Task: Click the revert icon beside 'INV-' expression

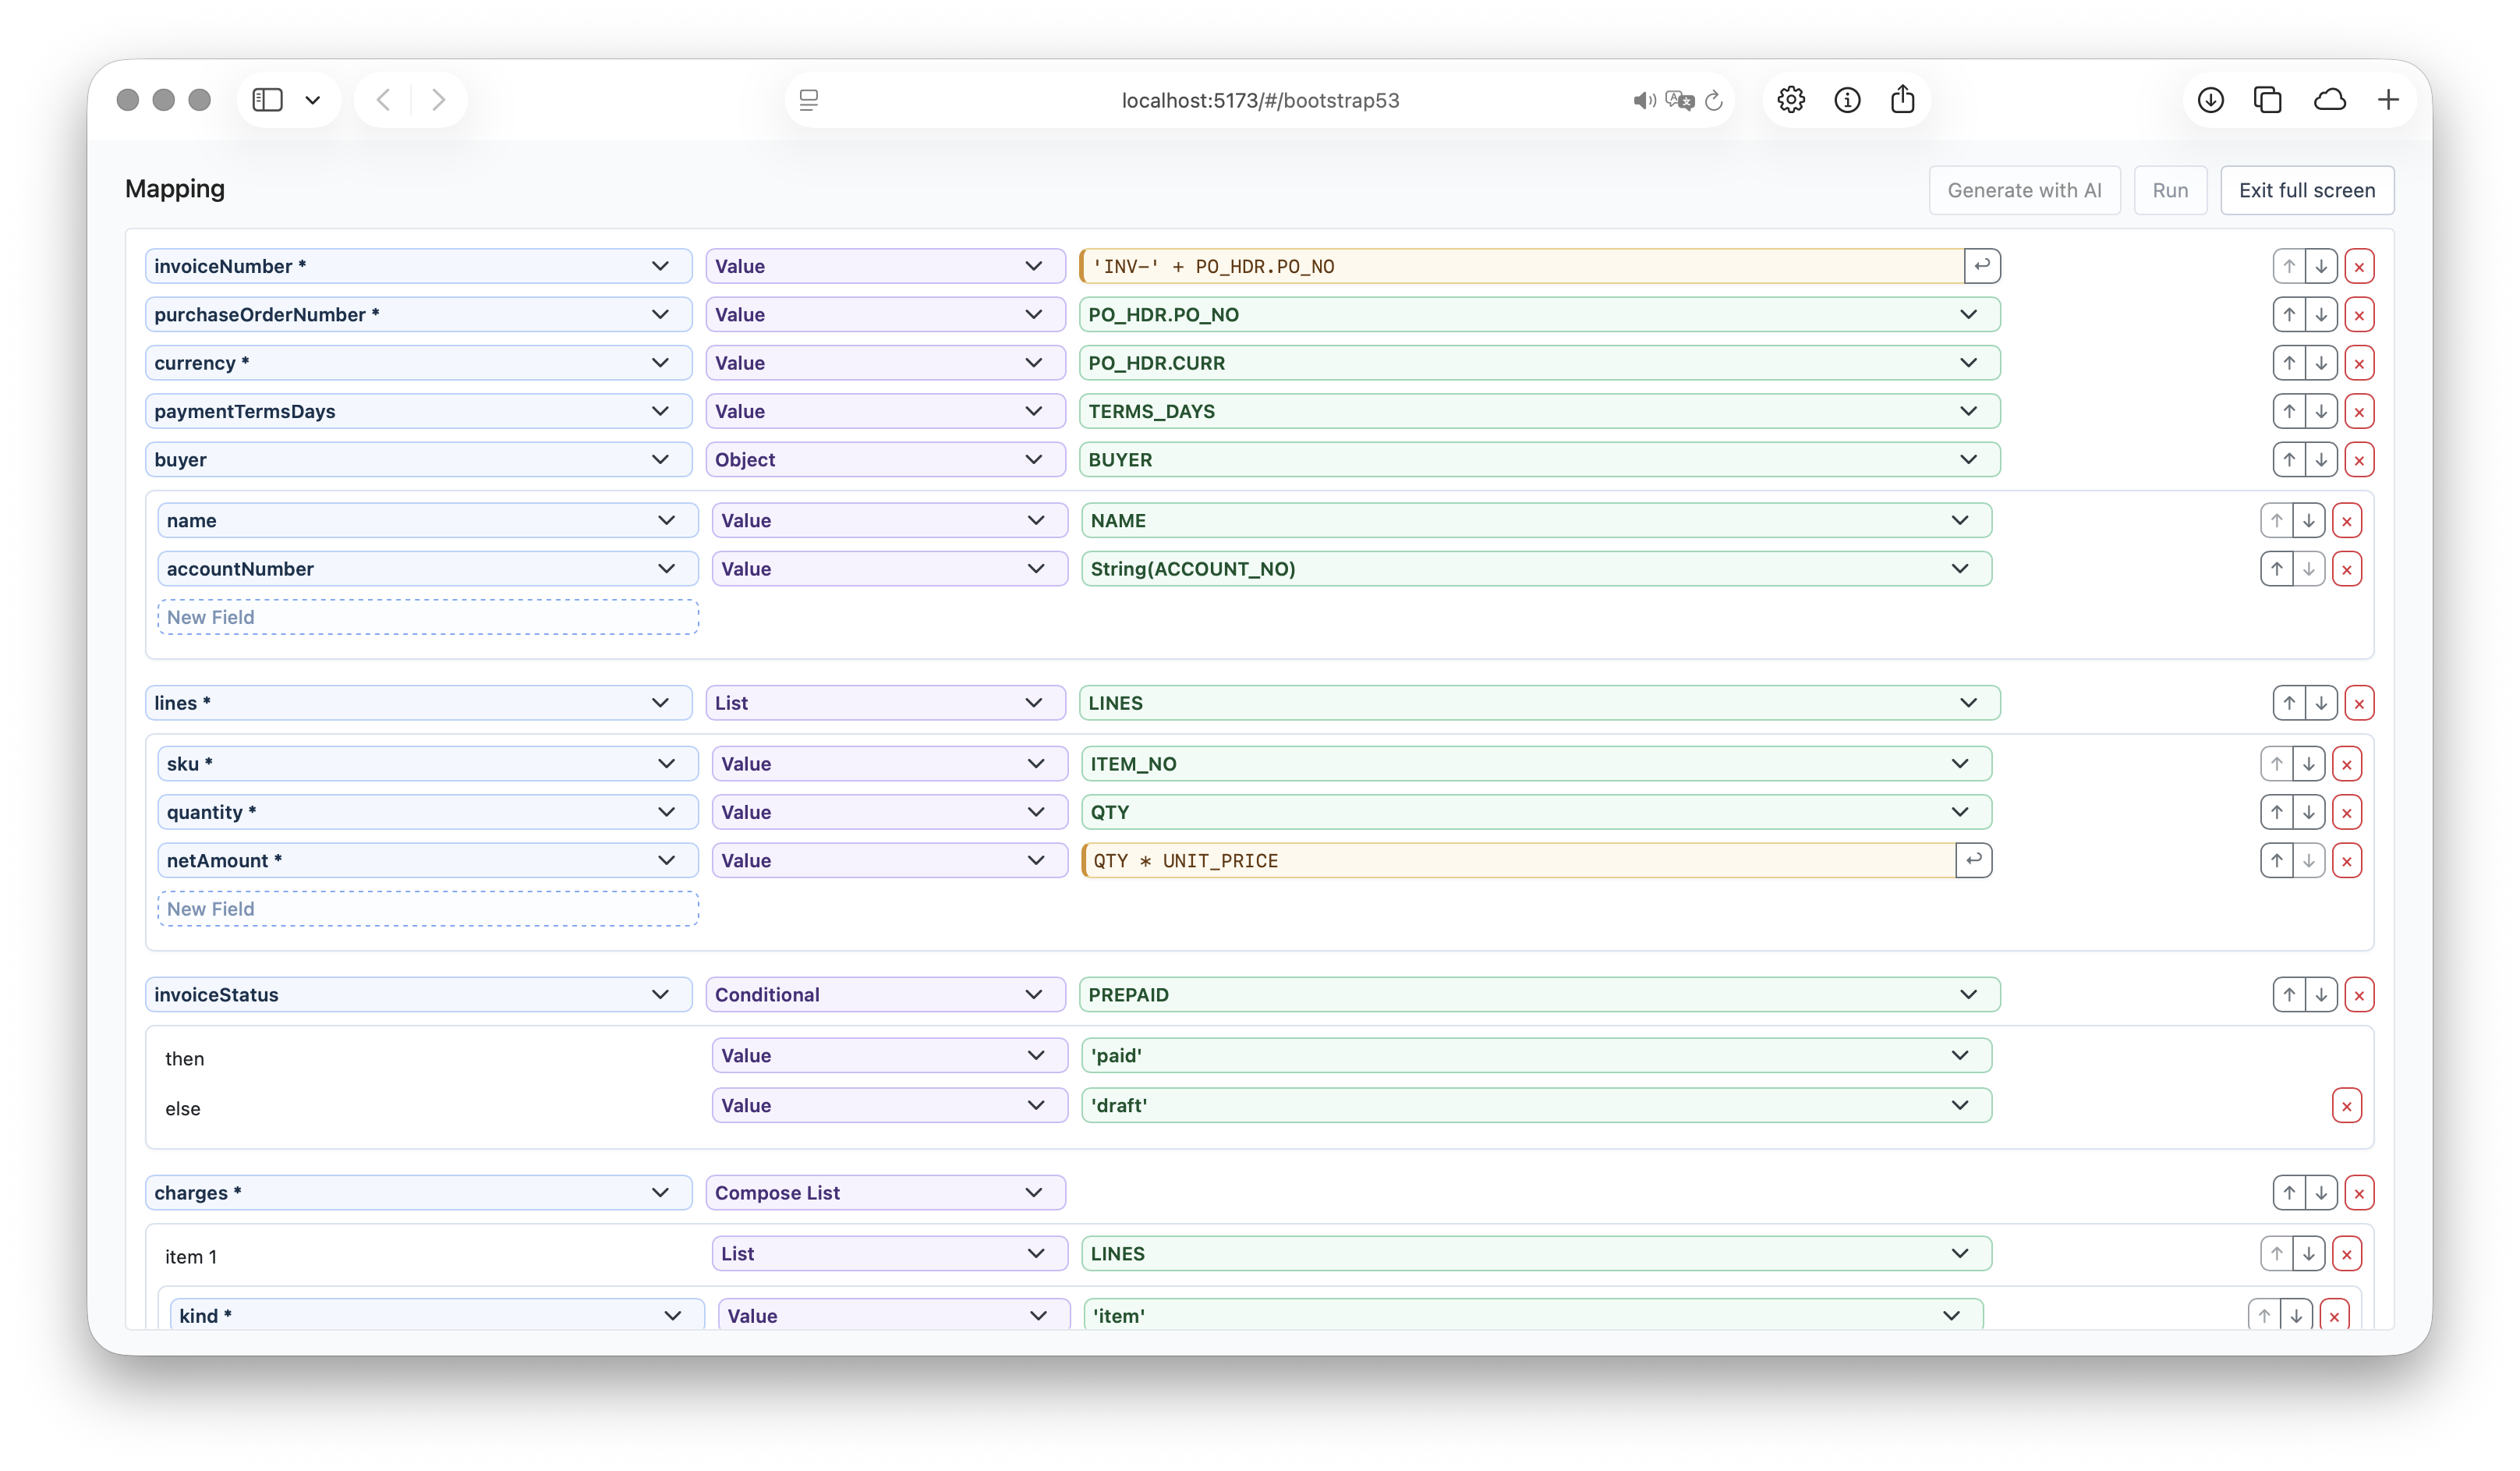Action: [x=1982, y=266]
